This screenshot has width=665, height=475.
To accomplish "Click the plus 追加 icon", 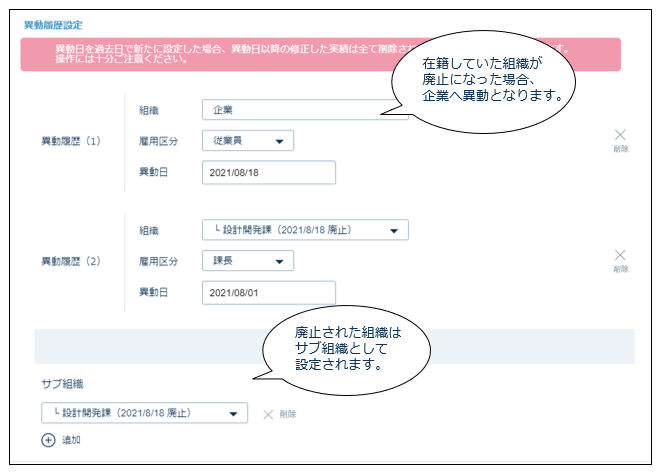I will pos(48,440).
